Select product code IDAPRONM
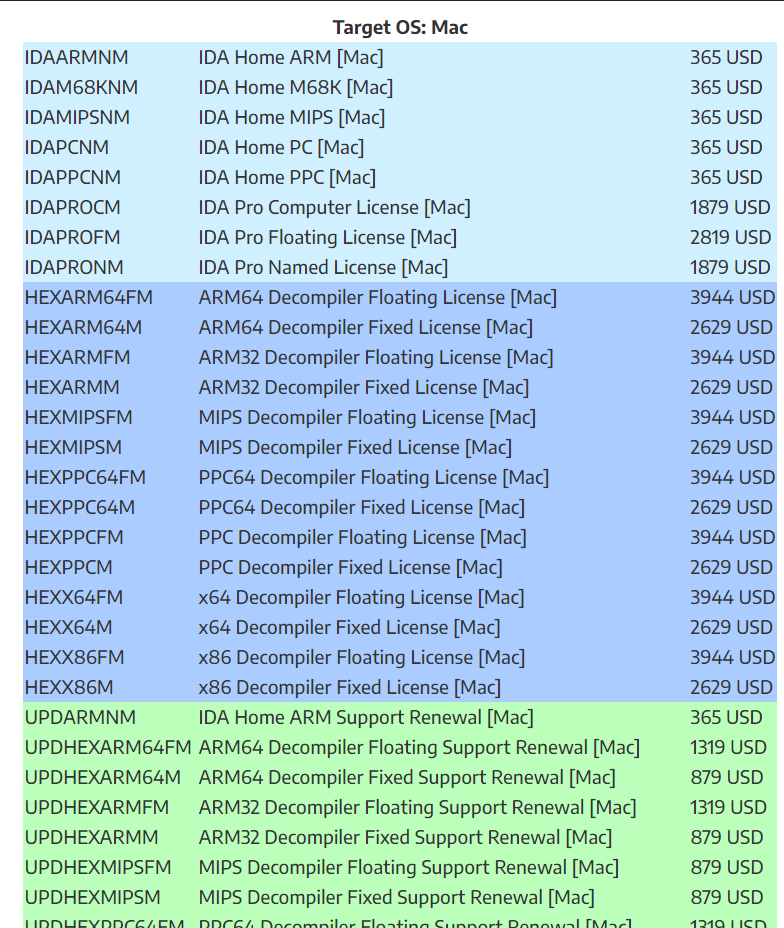 click(74, 268)
